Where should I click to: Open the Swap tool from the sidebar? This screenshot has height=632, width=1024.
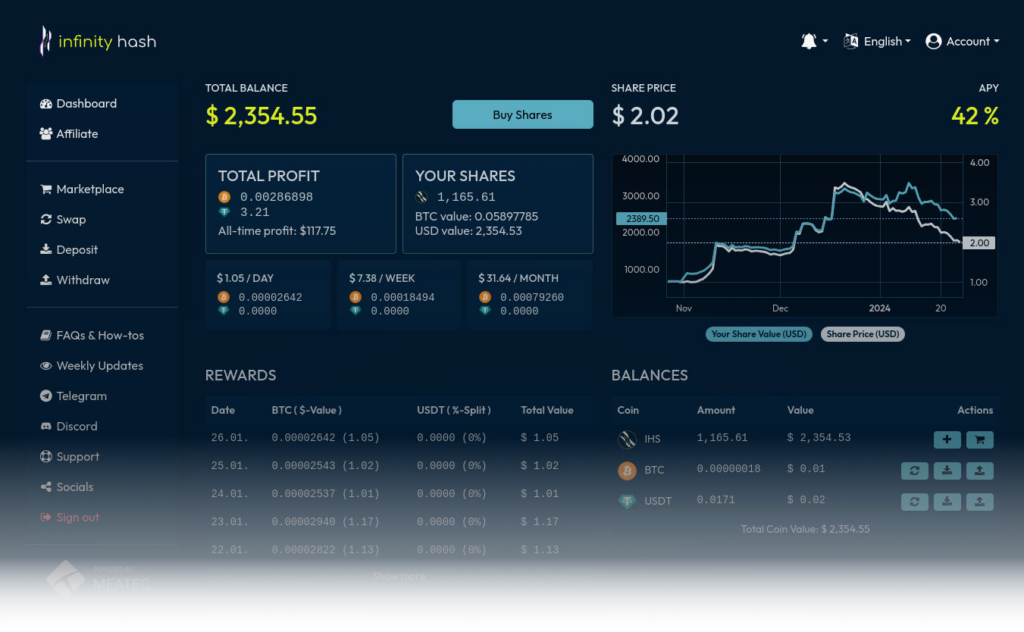point(48,219)
